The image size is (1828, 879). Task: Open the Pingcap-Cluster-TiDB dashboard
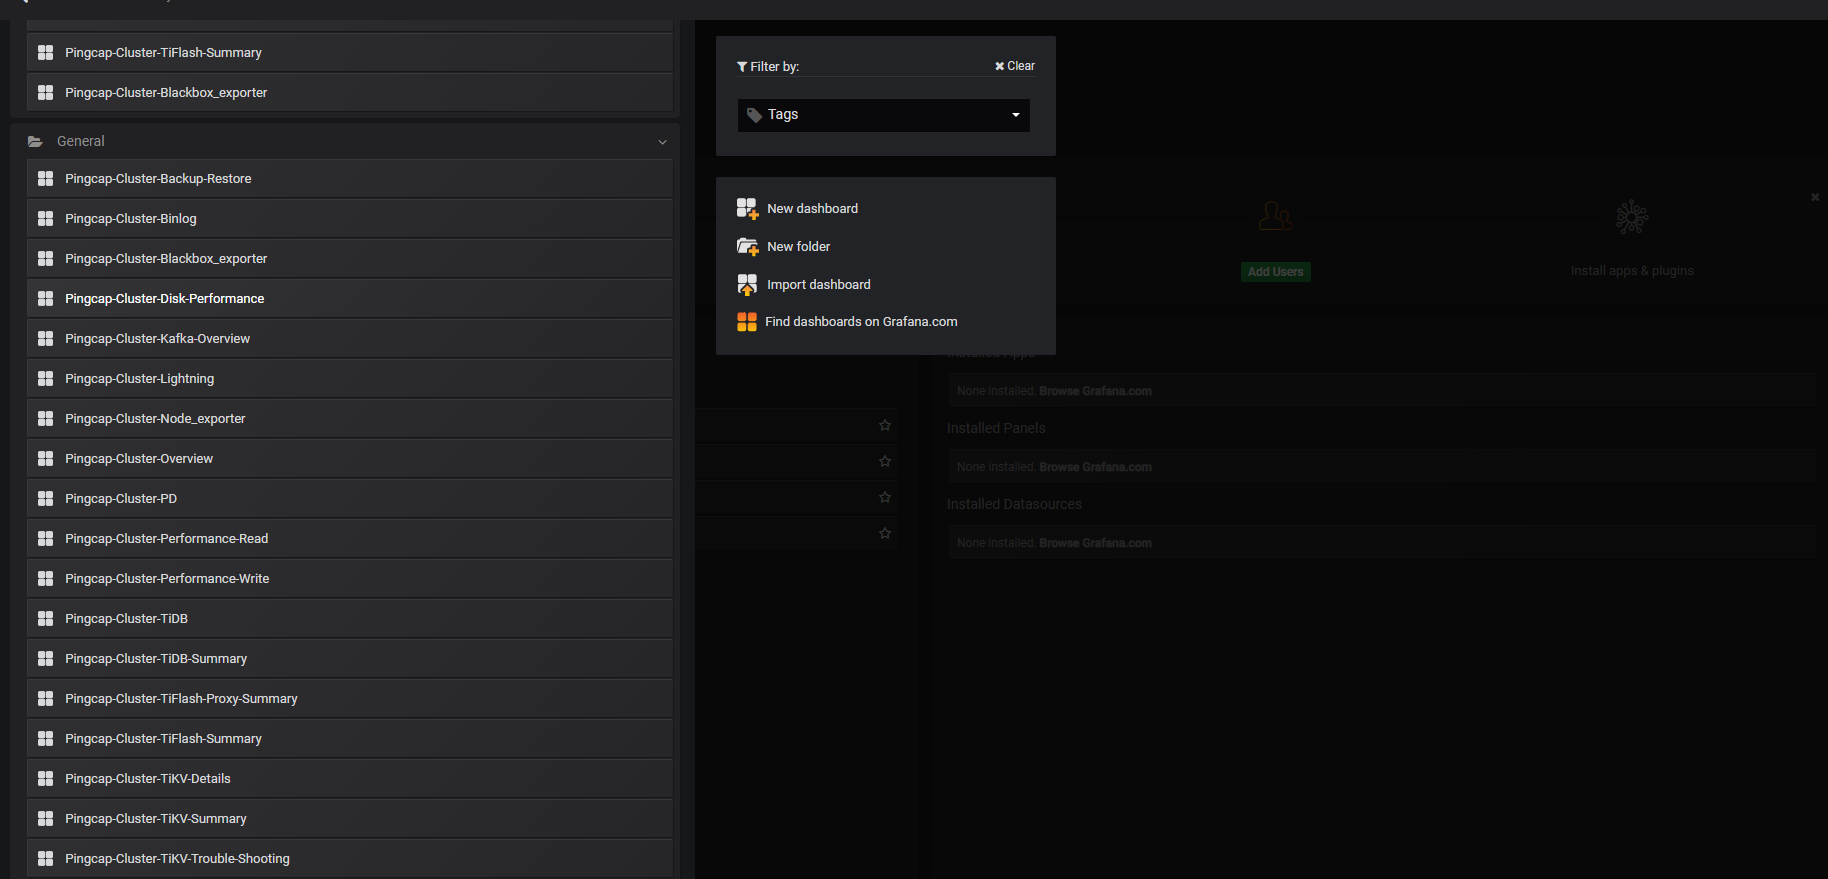pos(349,619)
